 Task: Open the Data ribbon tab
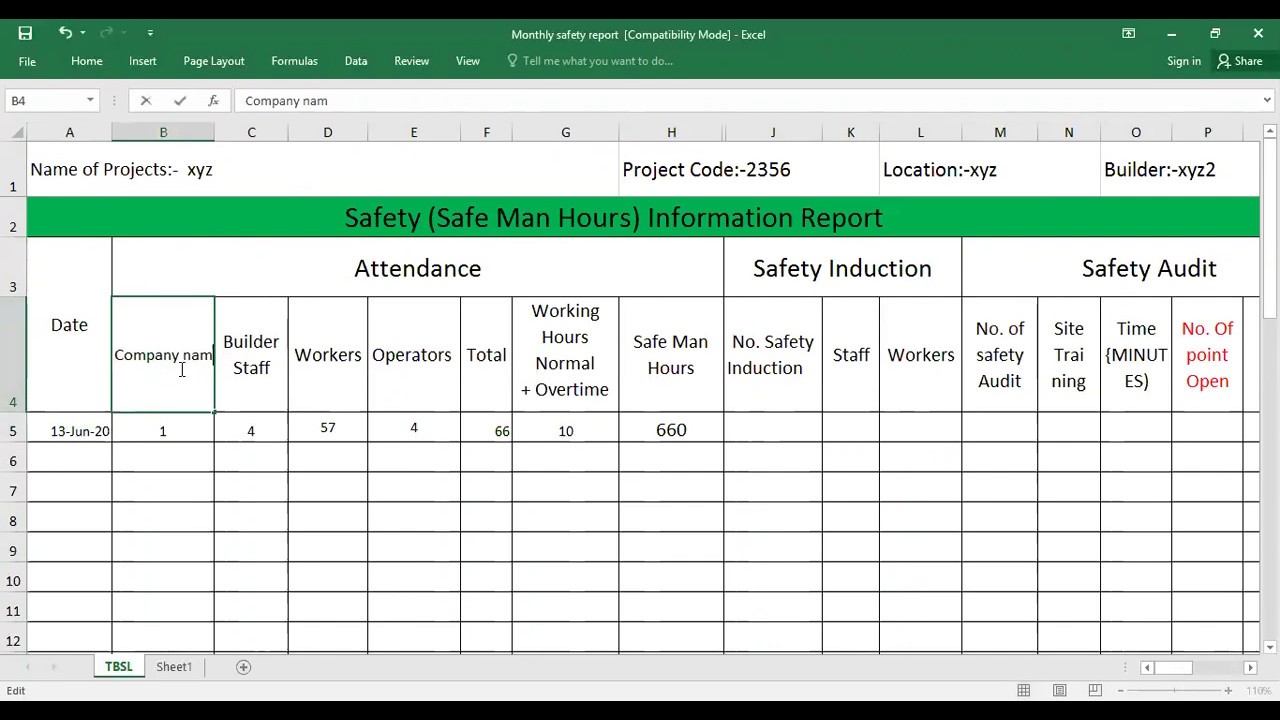[x=356, y=61]
